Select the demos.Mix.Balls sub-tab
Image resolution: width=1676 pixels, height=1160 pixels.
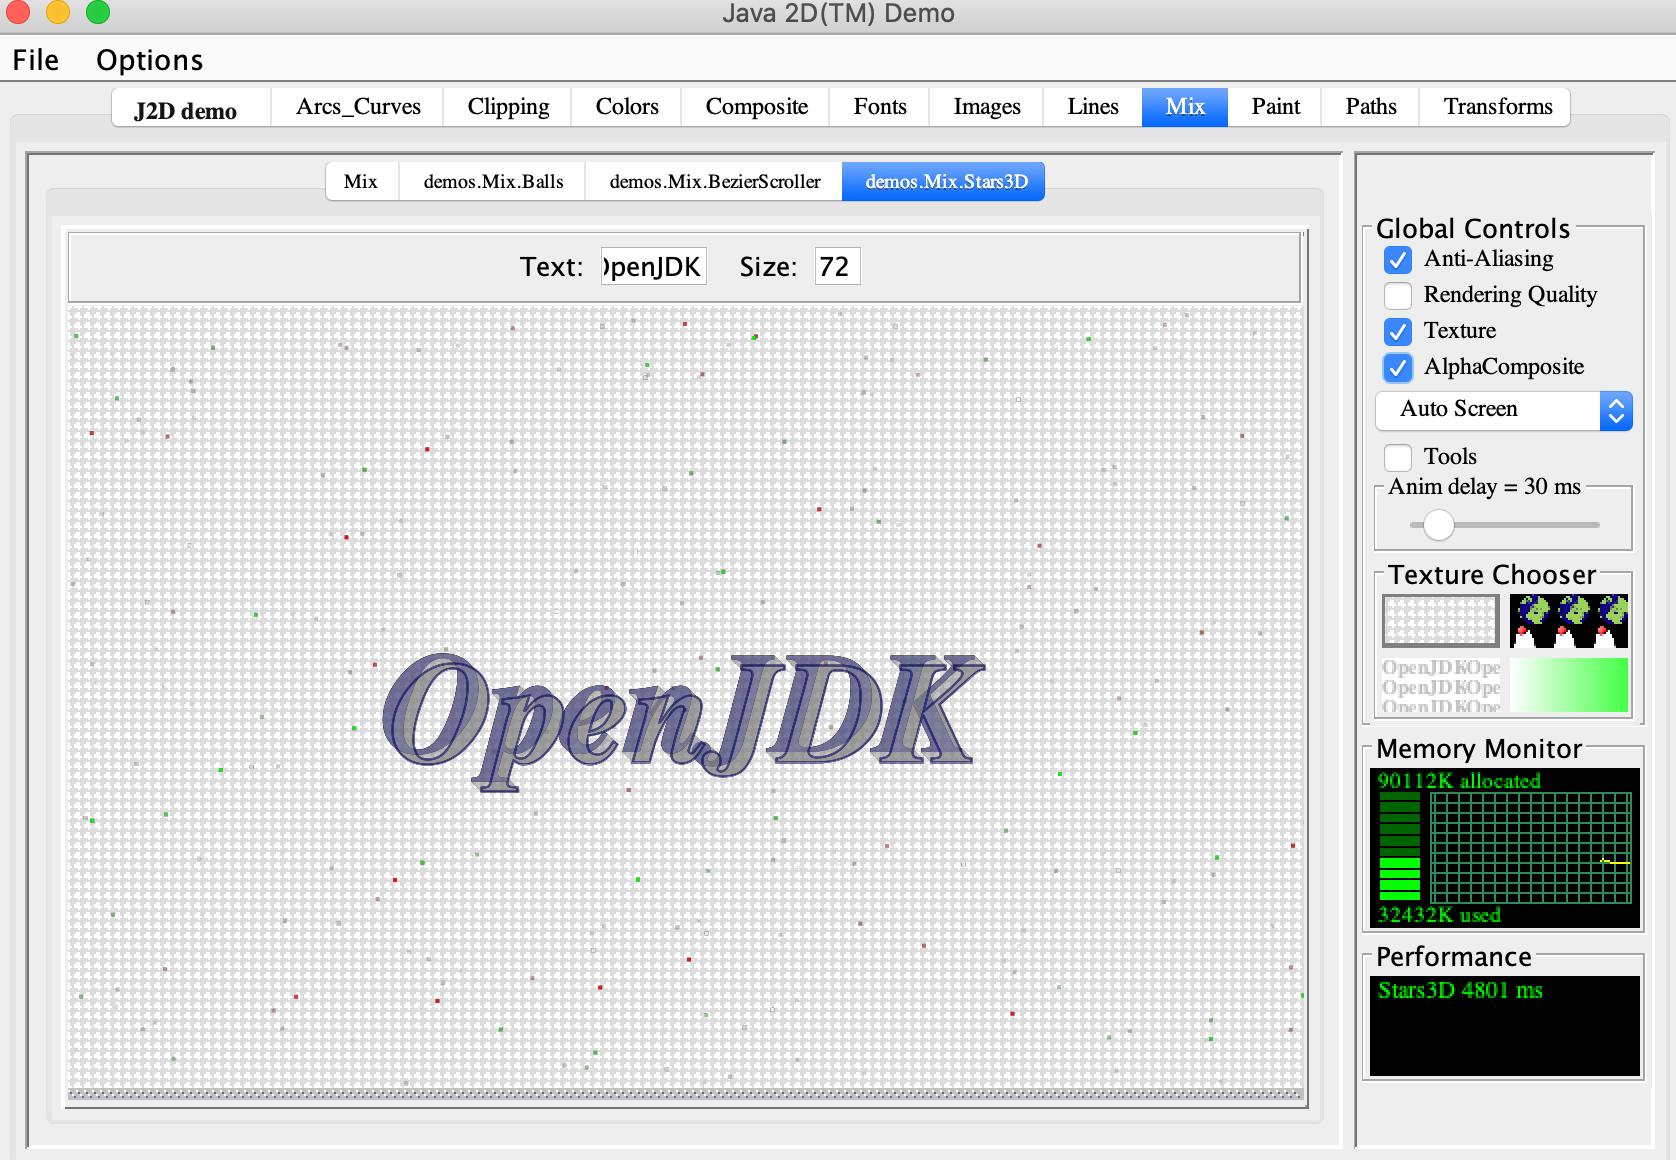(493, 182)
